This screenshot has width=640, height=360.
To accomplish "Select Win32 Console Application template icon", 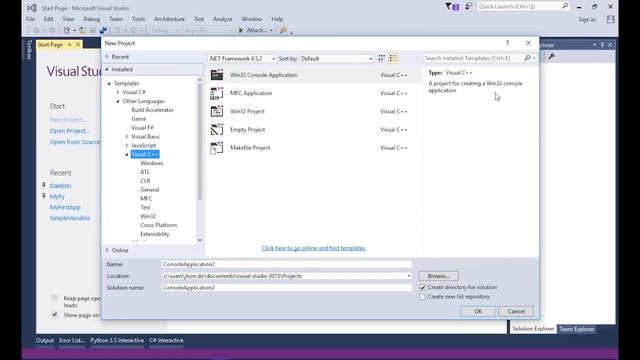I will [217, 75].
